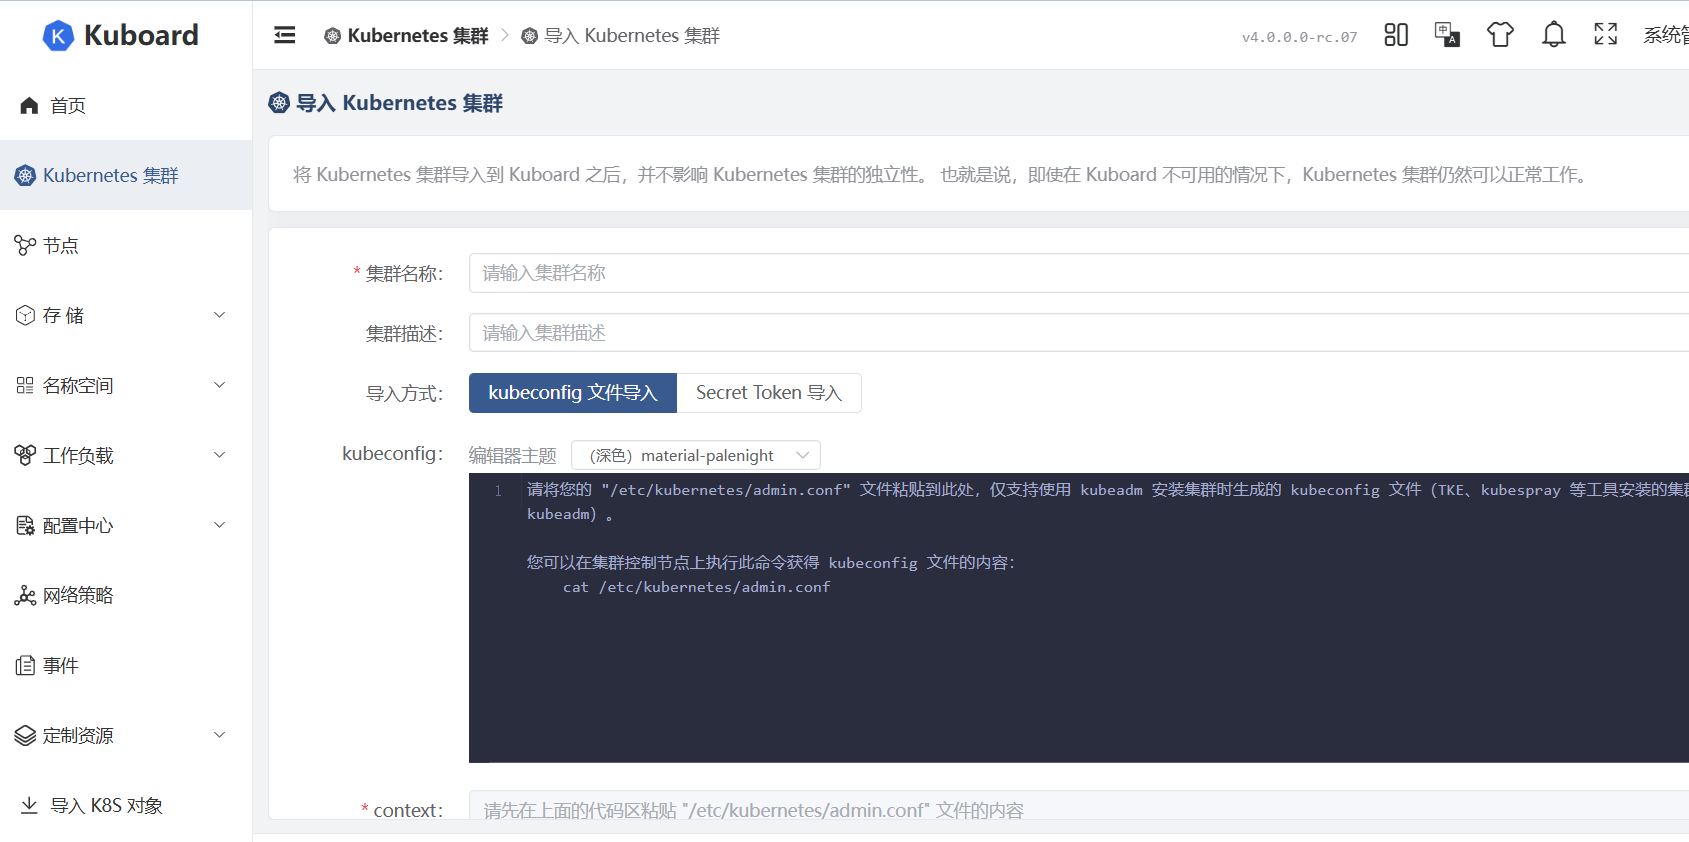Click the 网络策略 network icon

pos(25,595)
